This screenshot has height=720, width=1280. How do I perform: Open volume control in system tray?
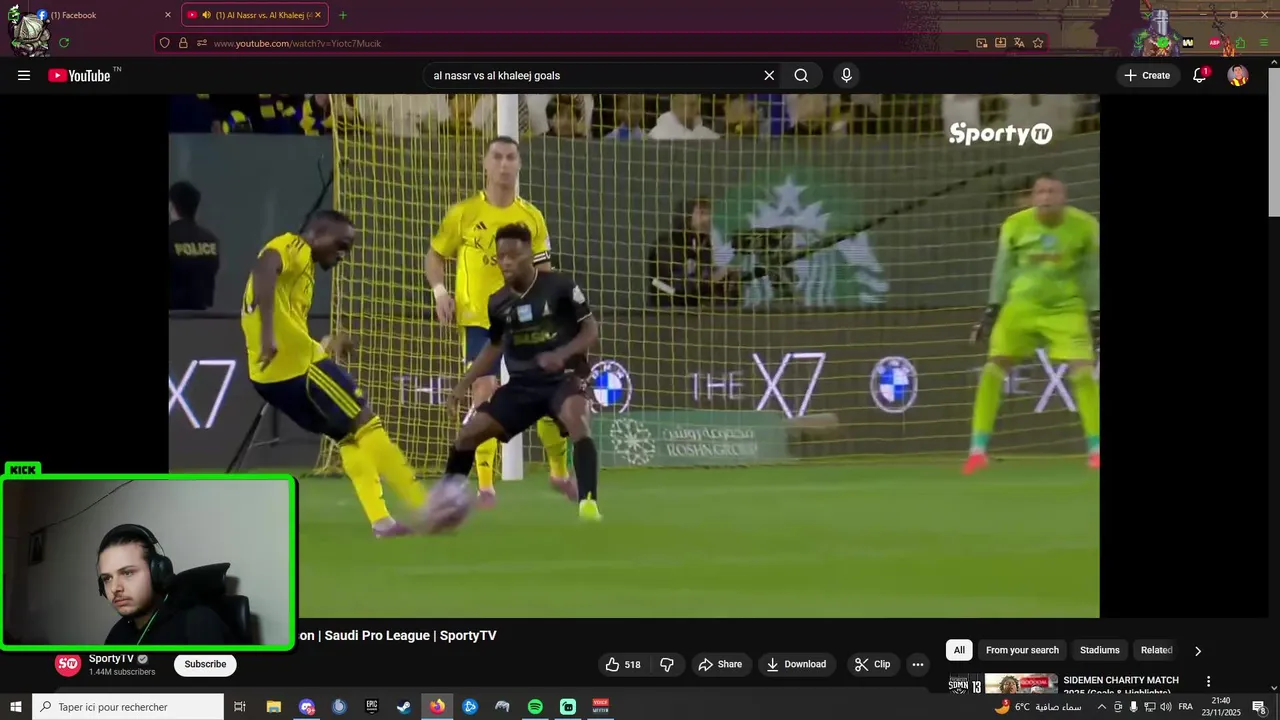coord(1166,707)
